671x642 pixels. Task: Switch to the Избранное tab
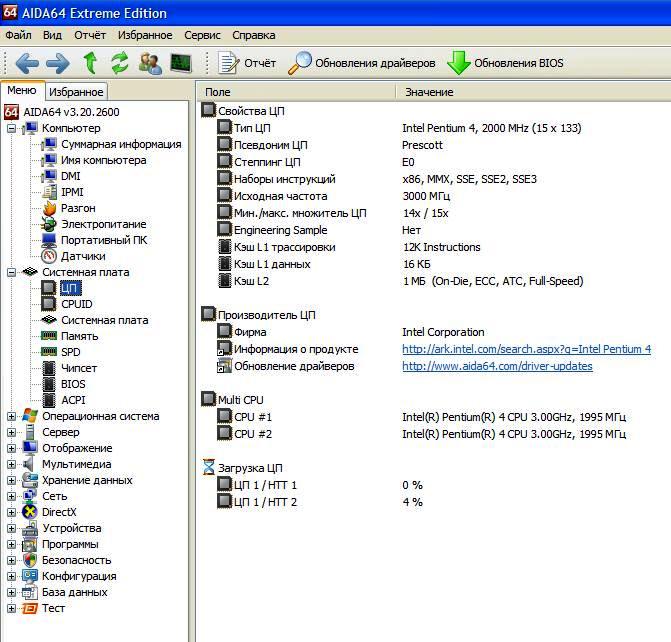click(x=76, y=91)
